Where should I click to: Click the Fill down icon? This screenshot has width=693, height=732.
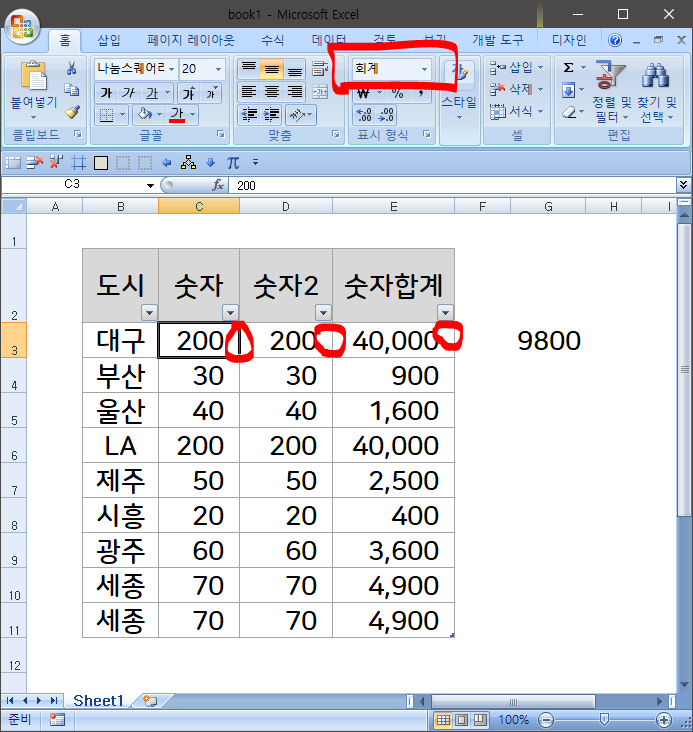[x=568, y=90]
